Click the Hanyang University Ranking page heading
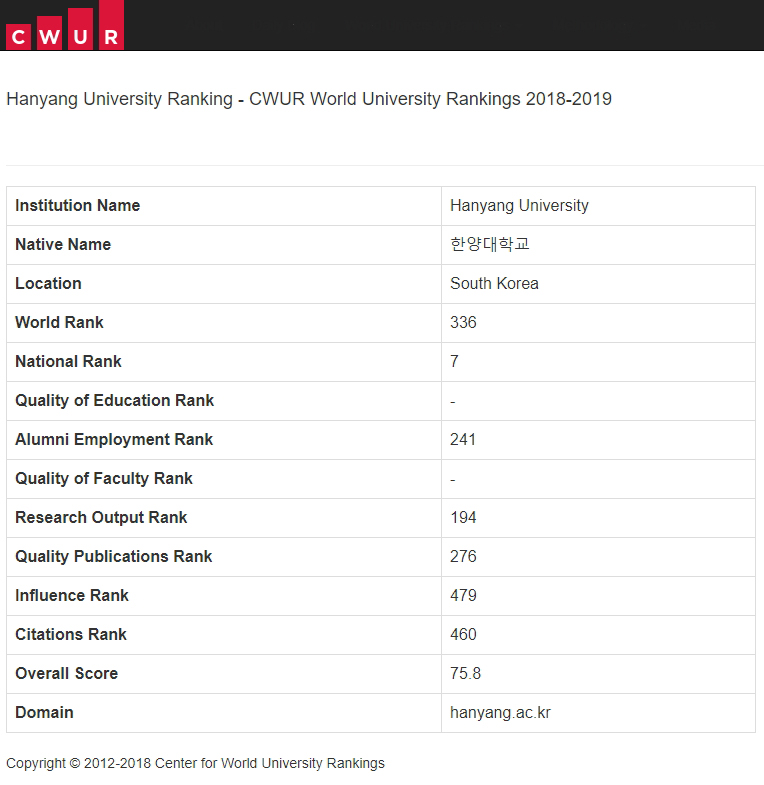This screenshot has width=764, height=785. 308,99
